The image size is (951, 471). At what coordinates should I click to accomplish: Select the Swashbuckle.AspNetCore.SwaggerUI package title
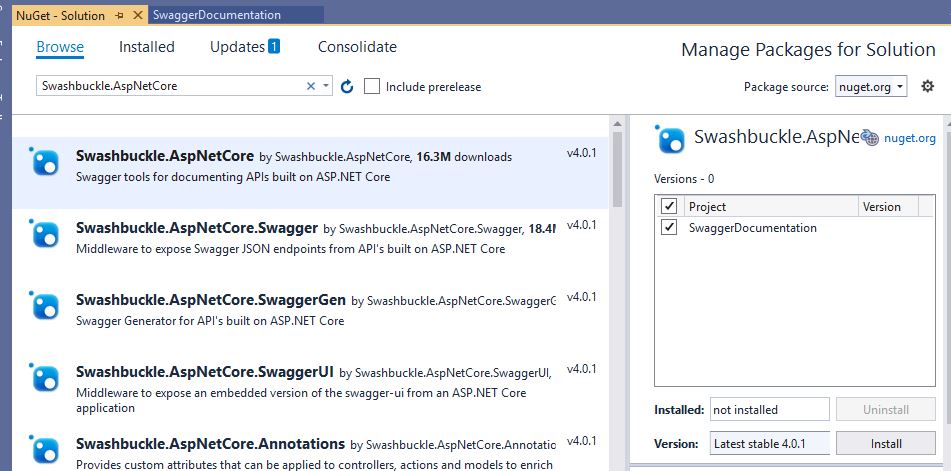[x=205, y=372]
